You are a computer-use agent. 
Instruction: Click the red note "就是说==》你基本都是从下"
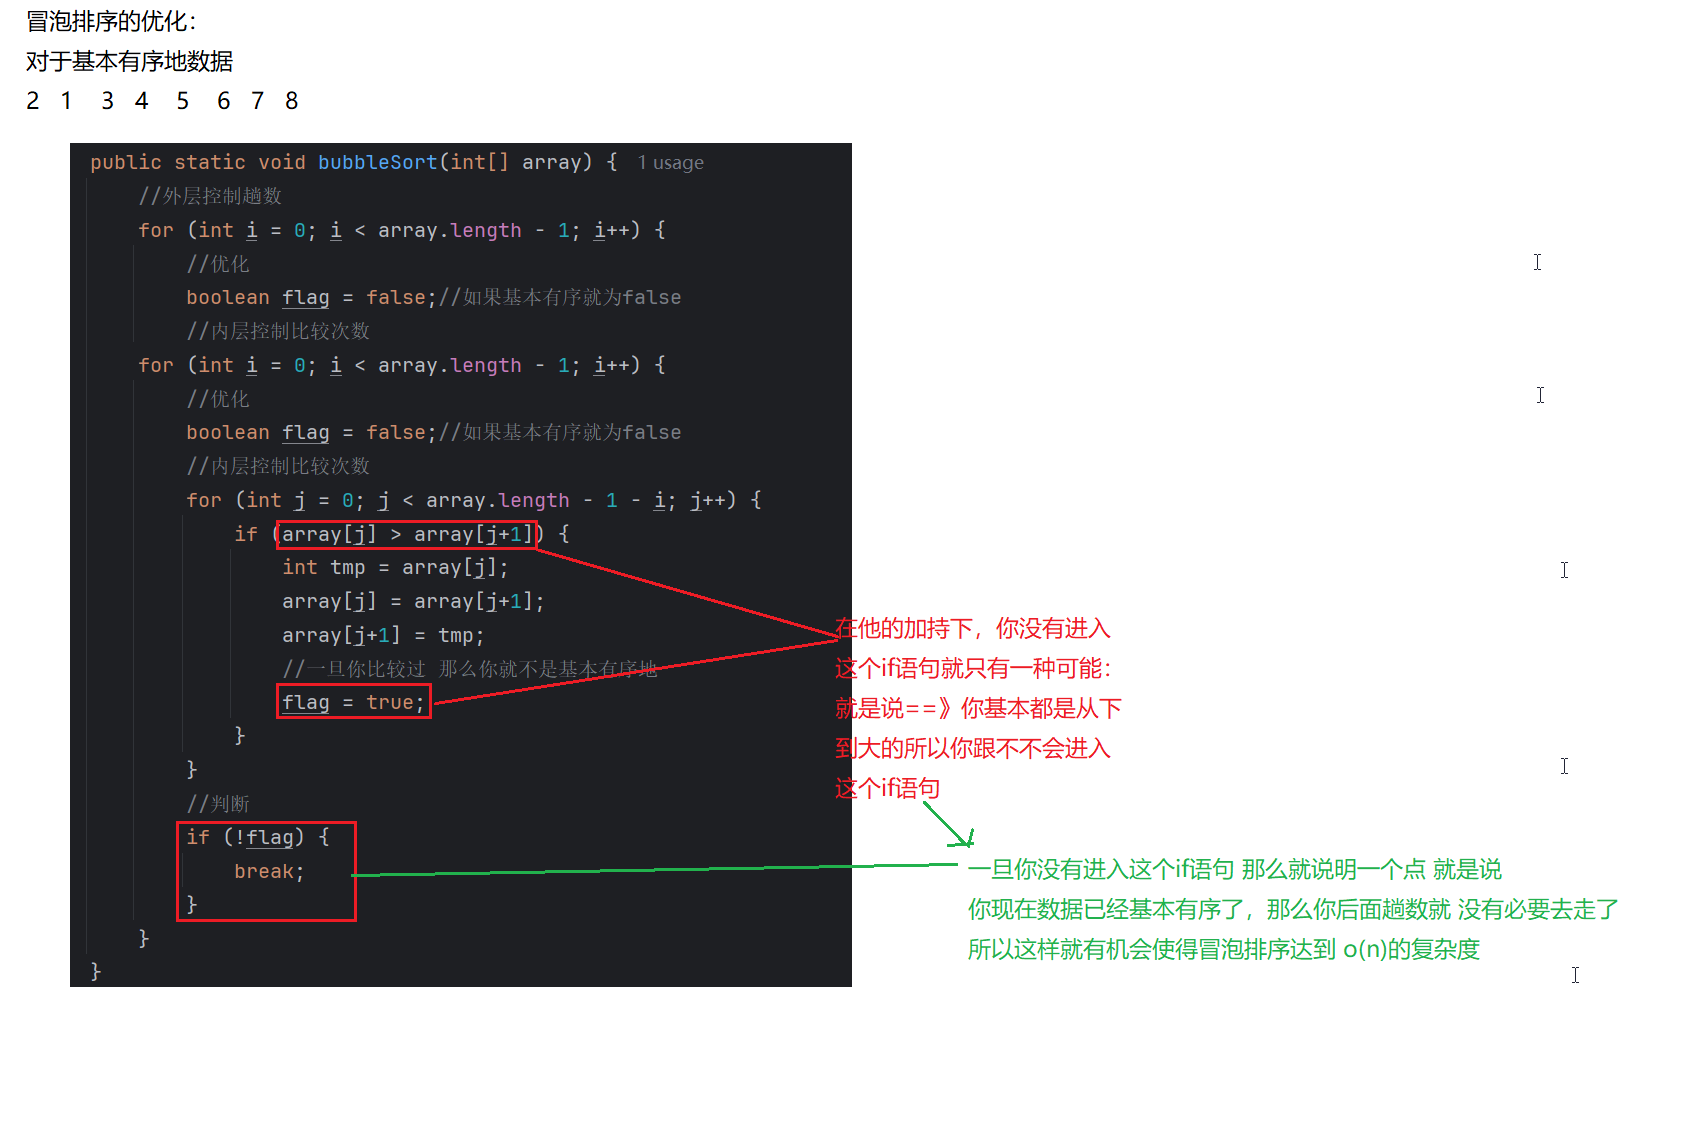click(978, 708)
